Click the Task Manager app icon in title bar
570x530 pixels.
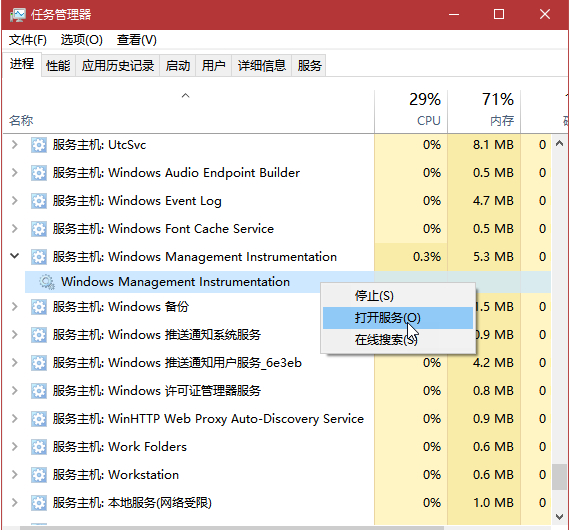click(x=17, y=15)
